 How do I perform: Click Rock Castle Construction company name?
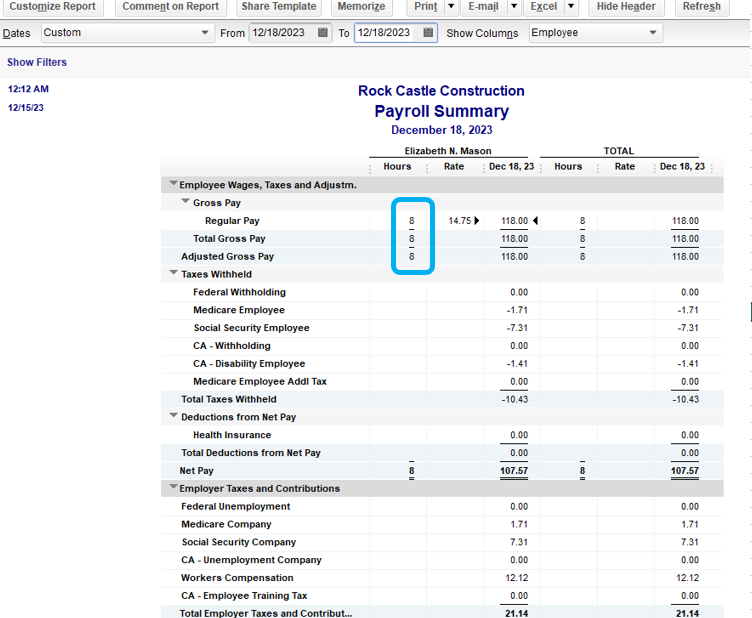(441, 91)
